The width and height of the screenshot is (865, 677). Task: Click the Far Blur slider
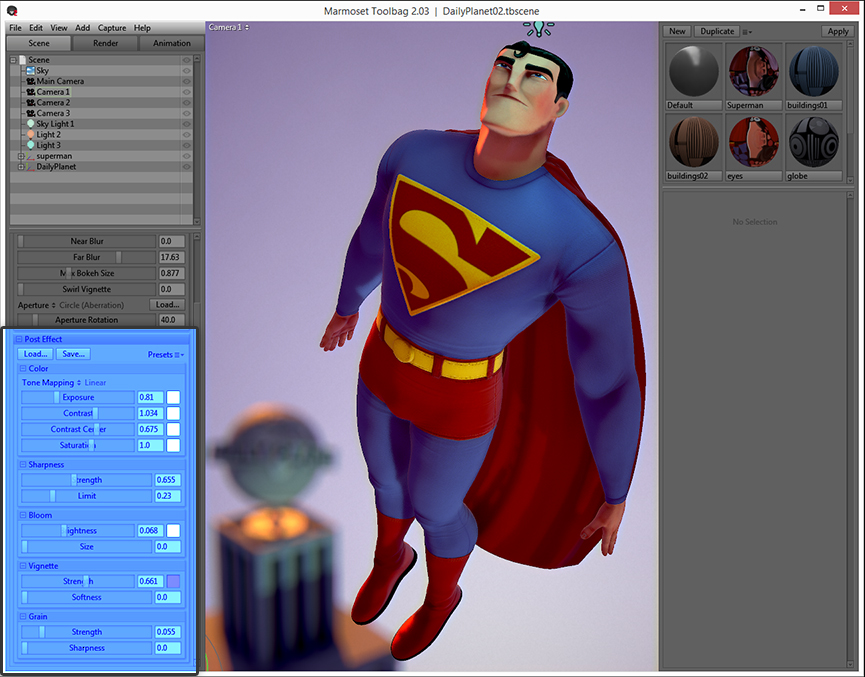tap(87, 257)
